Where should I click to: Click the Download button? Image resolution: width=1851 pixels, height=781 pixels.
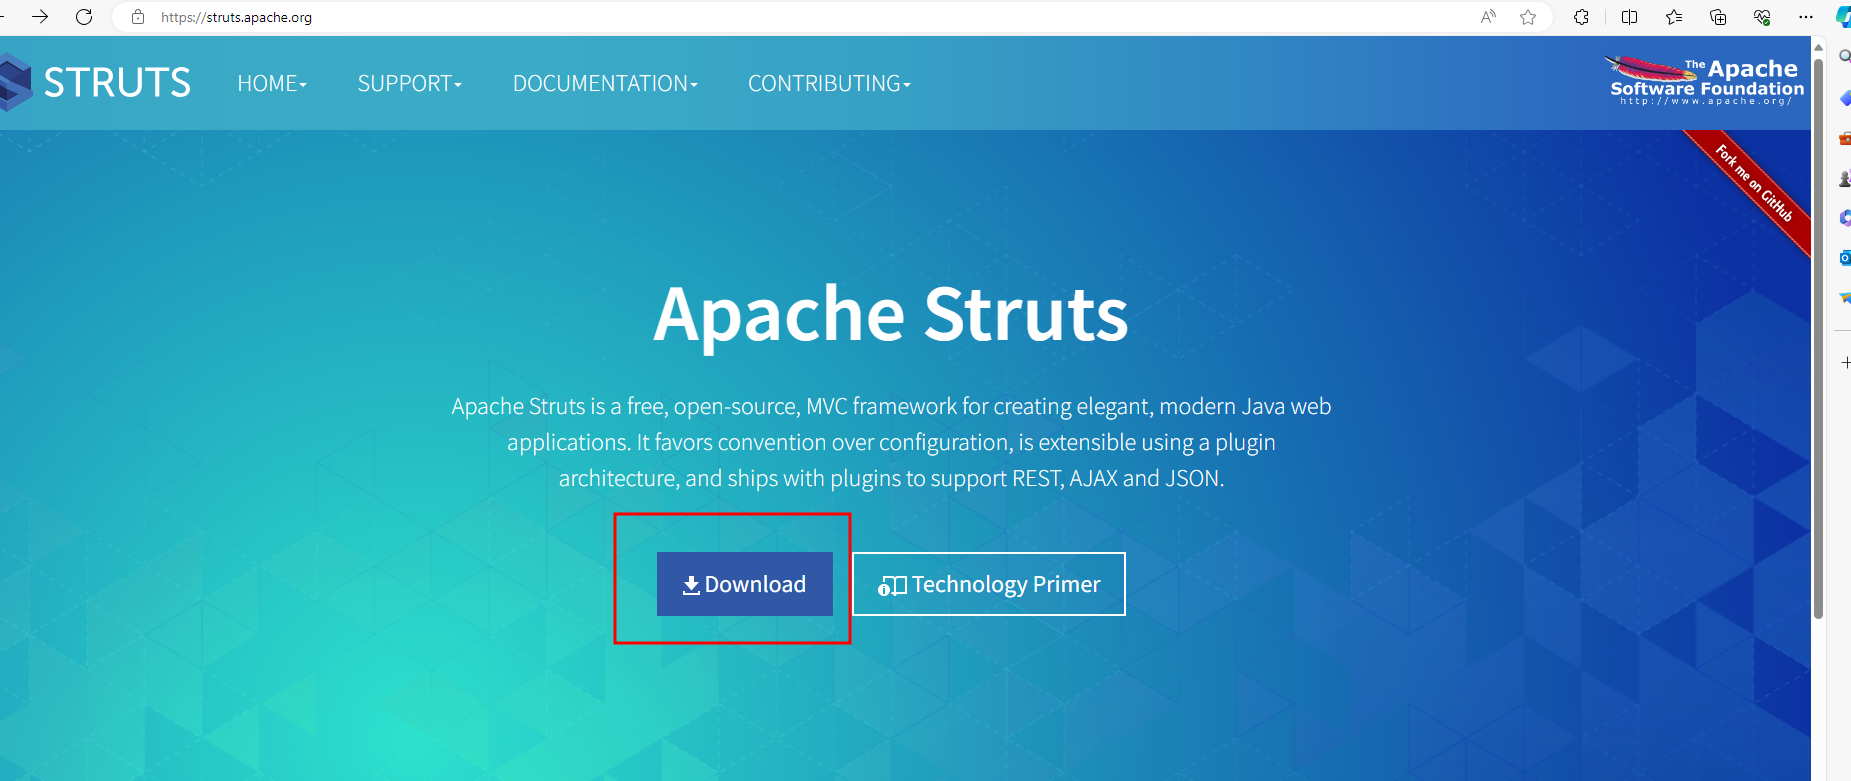[x=745, y=584]
